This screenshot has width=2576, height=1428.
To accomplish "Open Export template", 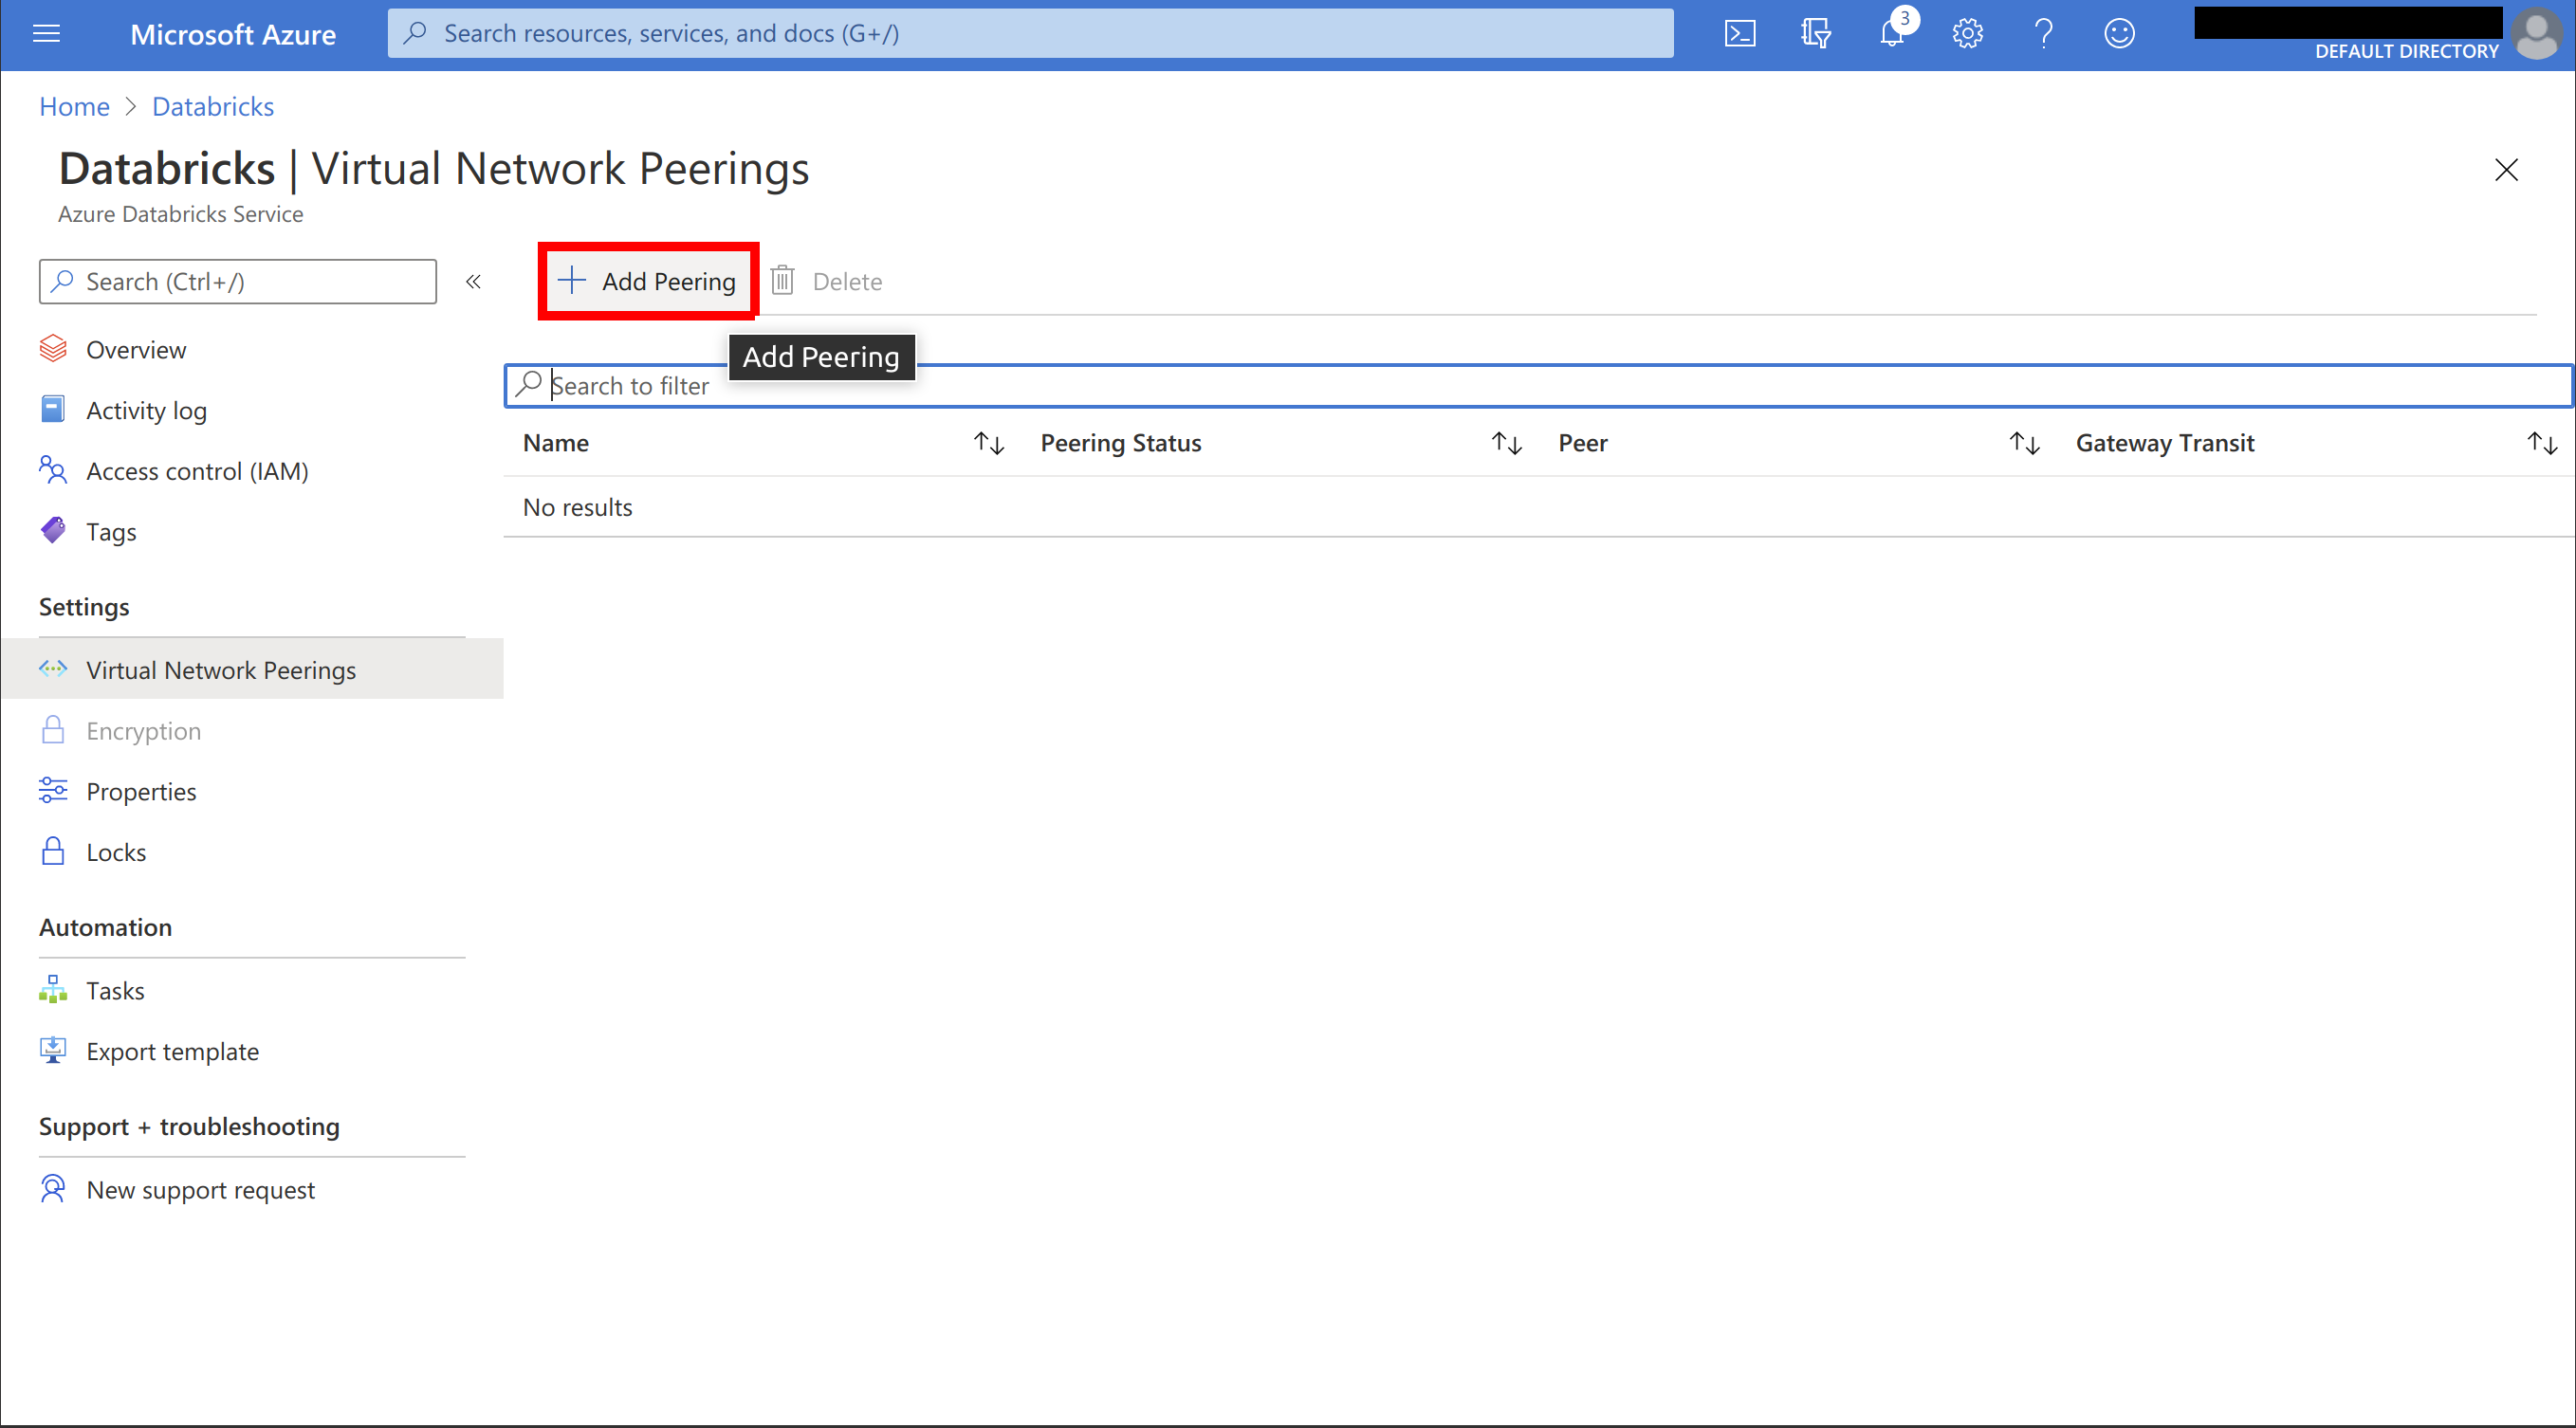I will point(172,1051).
